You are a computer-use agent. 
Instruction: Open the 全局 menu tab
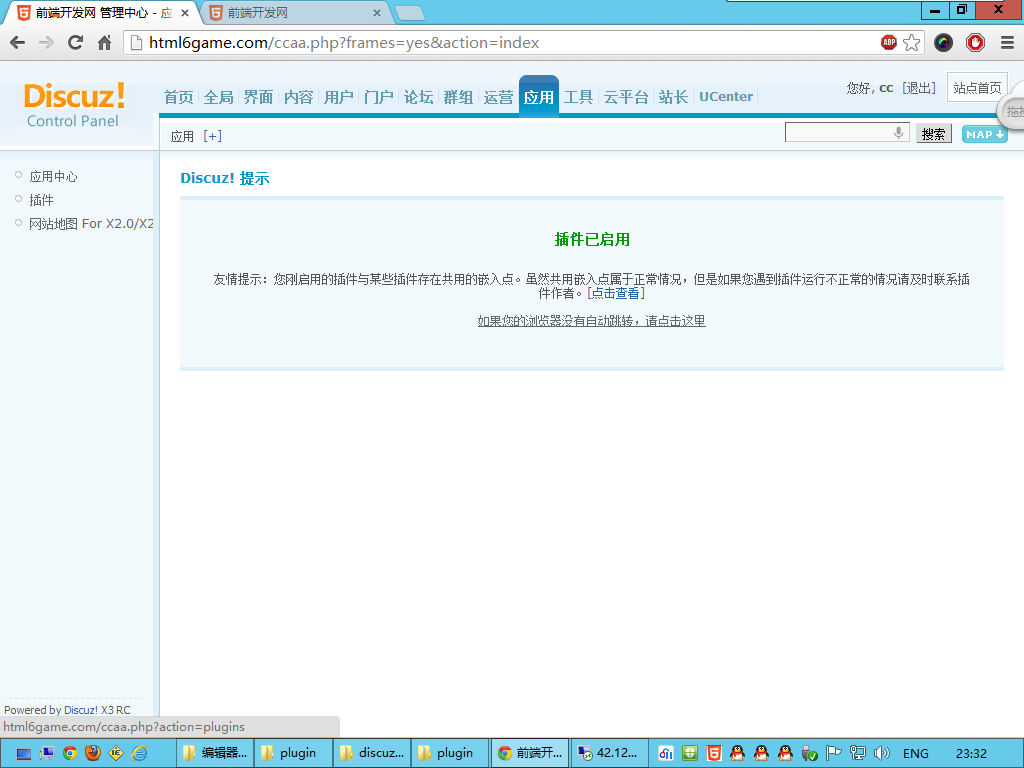tap(218, 97)
